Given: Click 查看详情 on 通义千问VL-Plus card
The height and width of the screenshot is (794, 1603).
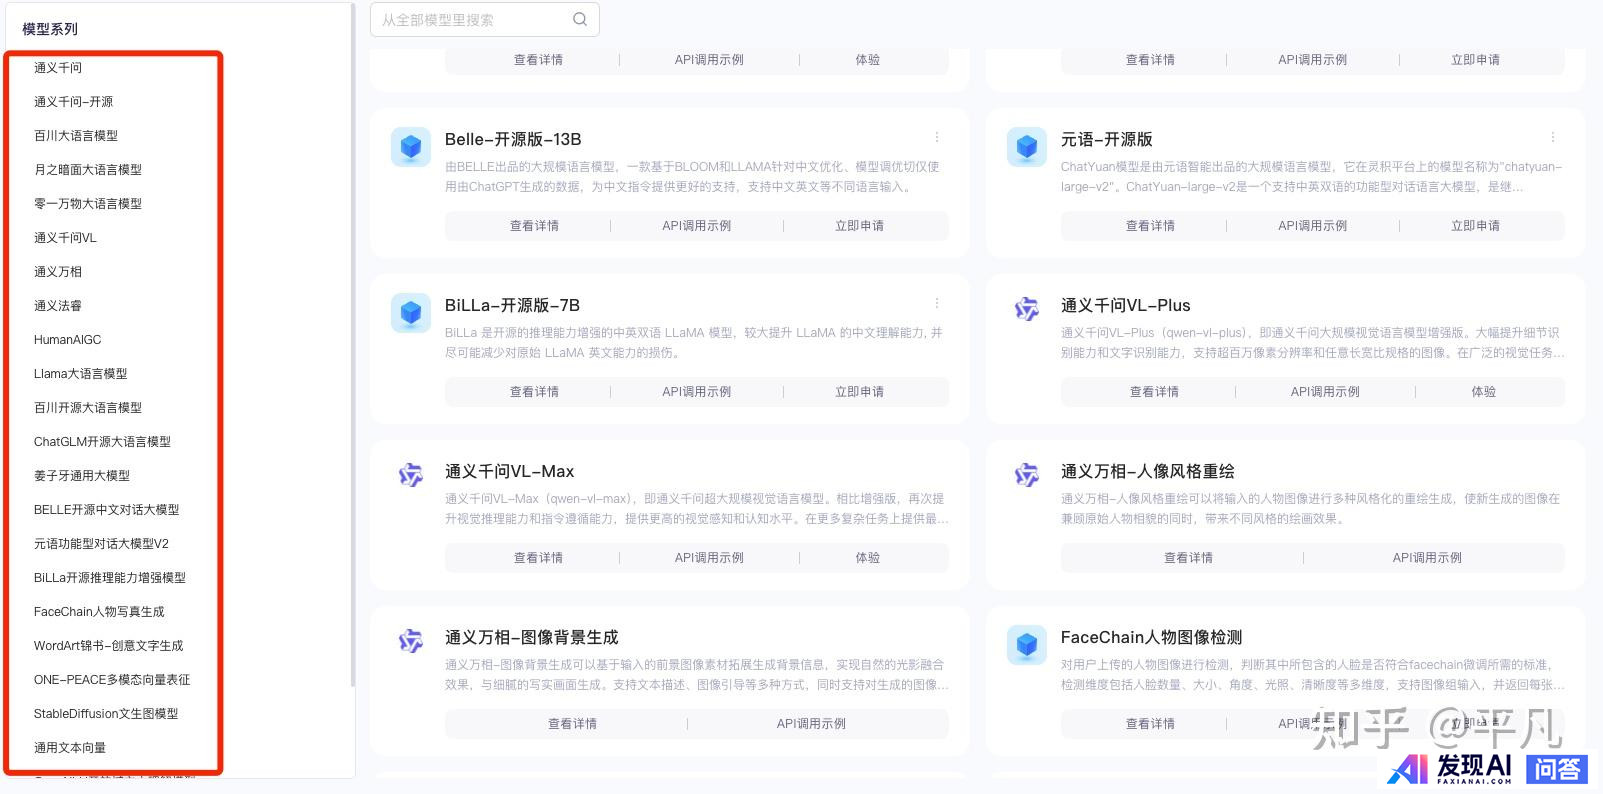Looking at the screenshot, I should (x=1154, y=392).
